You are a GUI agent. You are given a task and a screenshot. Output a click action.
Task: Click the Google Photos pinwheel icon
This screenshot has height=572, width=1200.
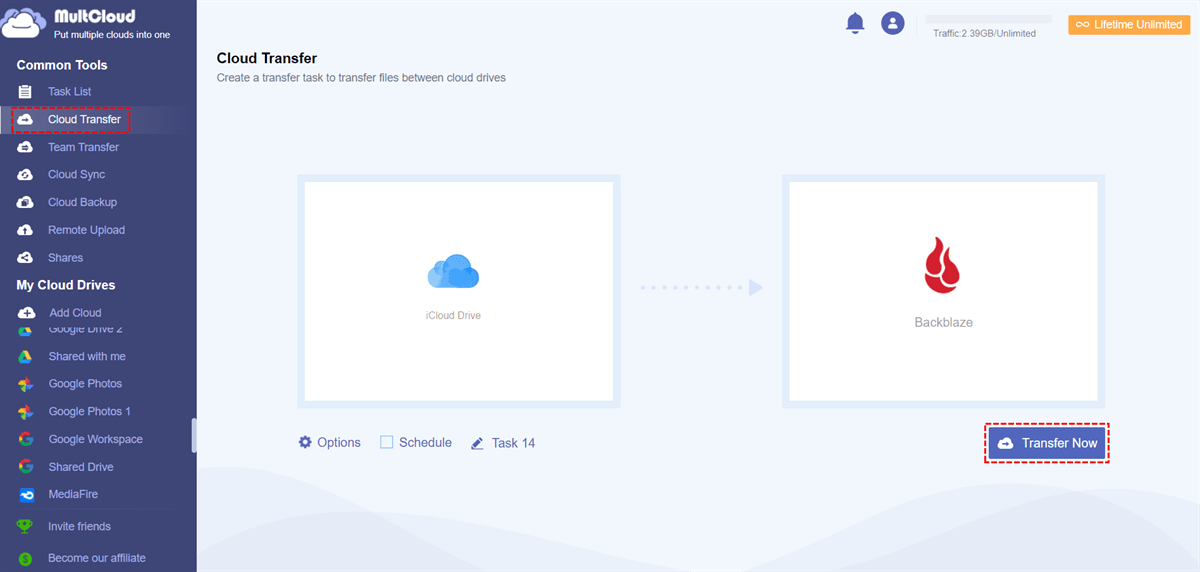tap(27, 384)
